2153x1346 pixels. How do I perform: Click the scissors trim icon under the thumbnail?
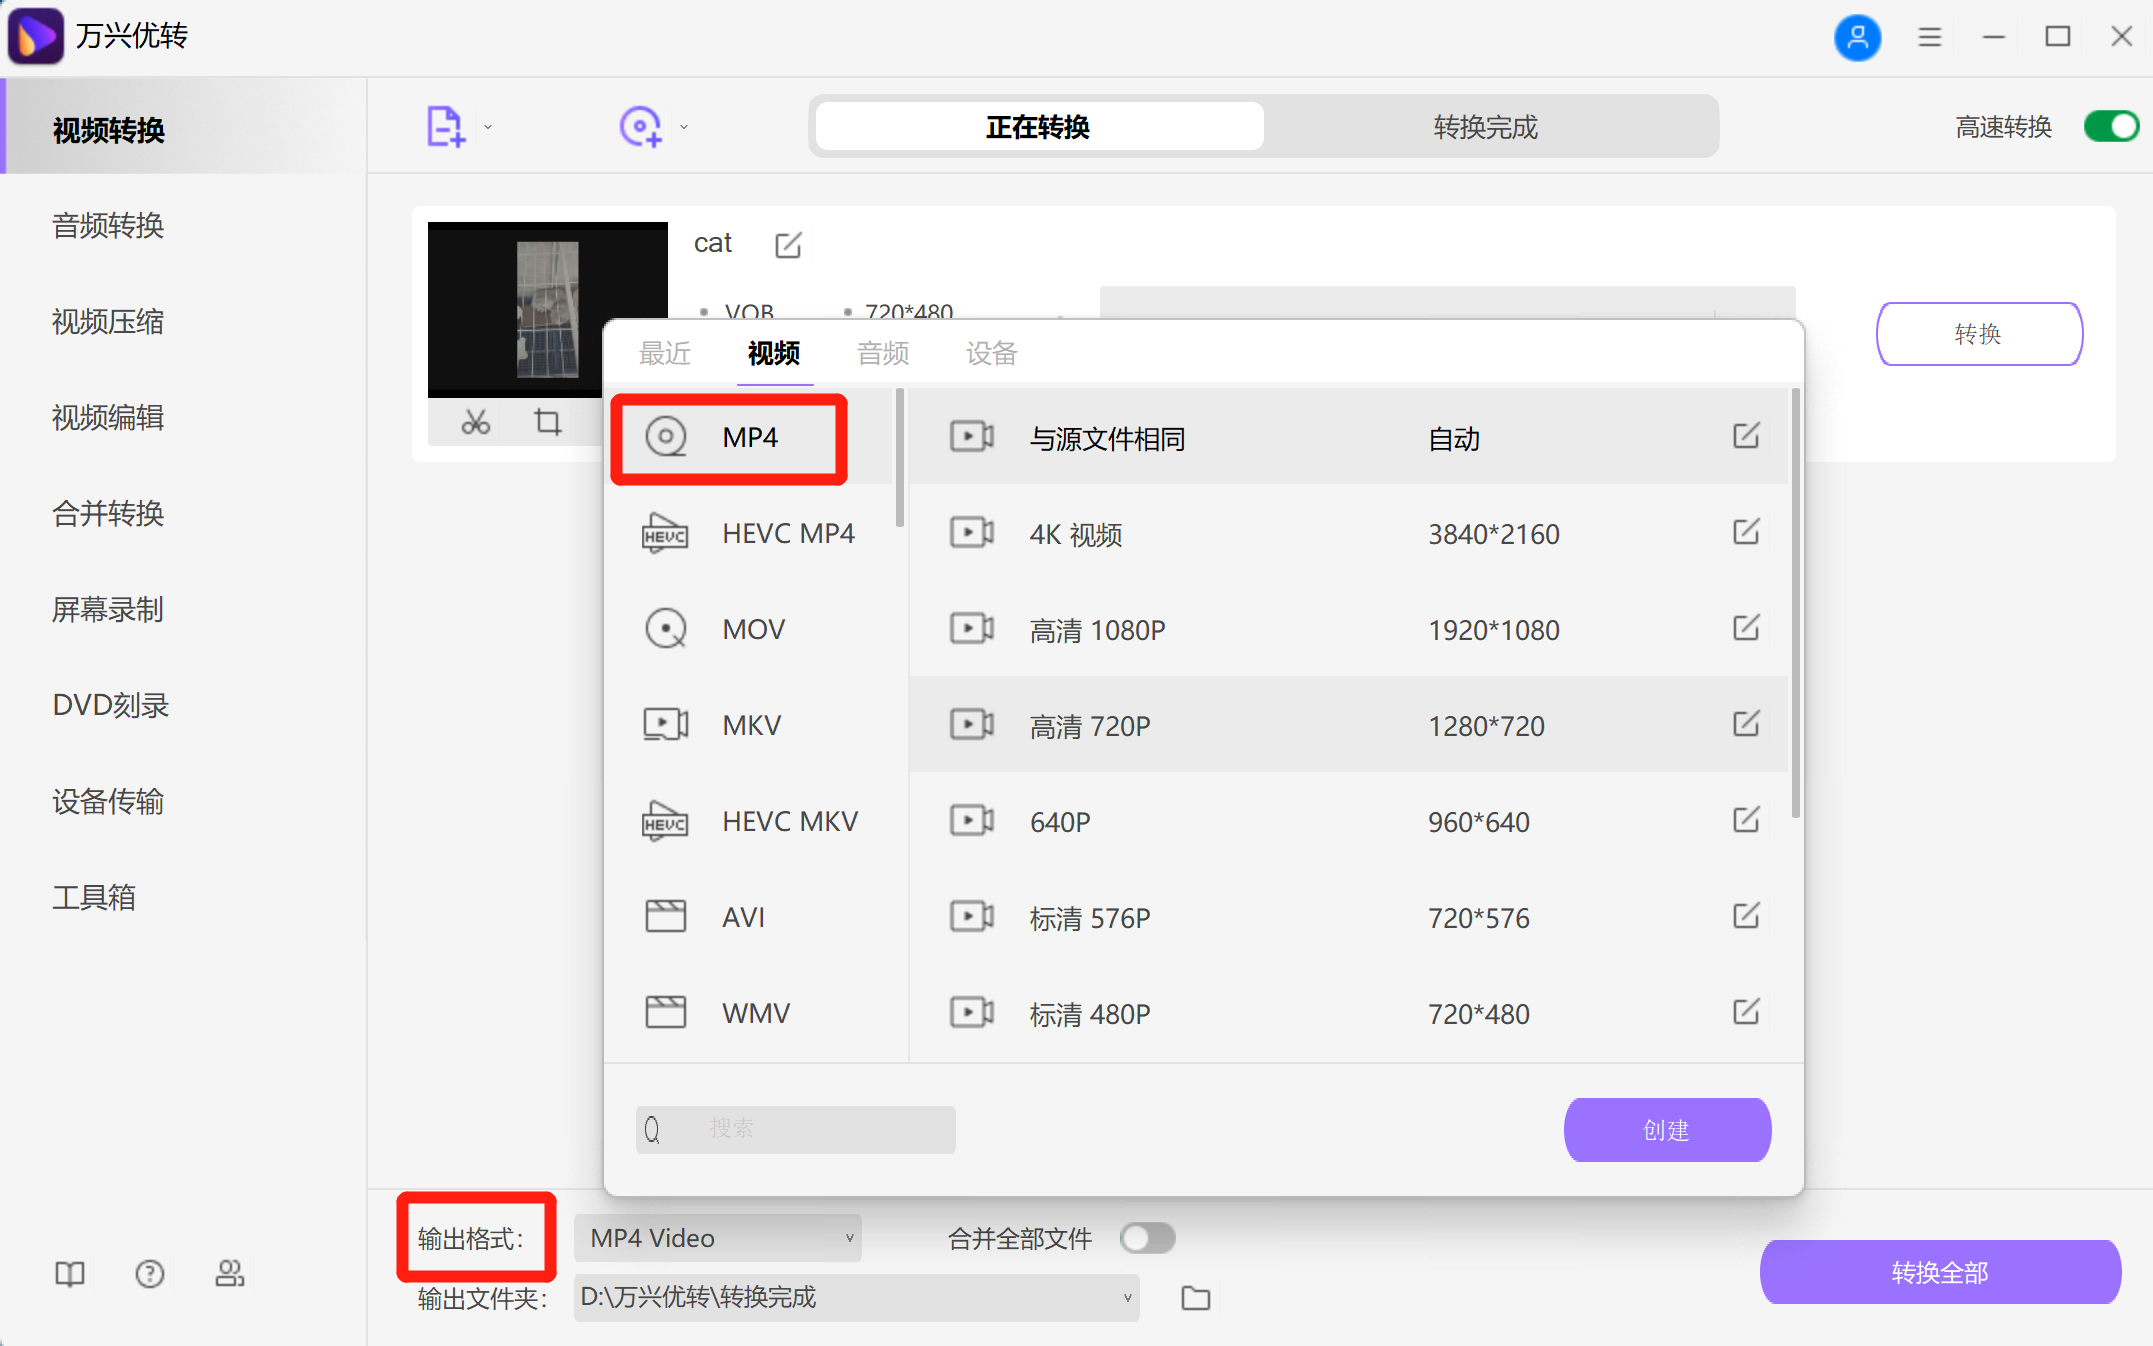(x=473, y=423)
